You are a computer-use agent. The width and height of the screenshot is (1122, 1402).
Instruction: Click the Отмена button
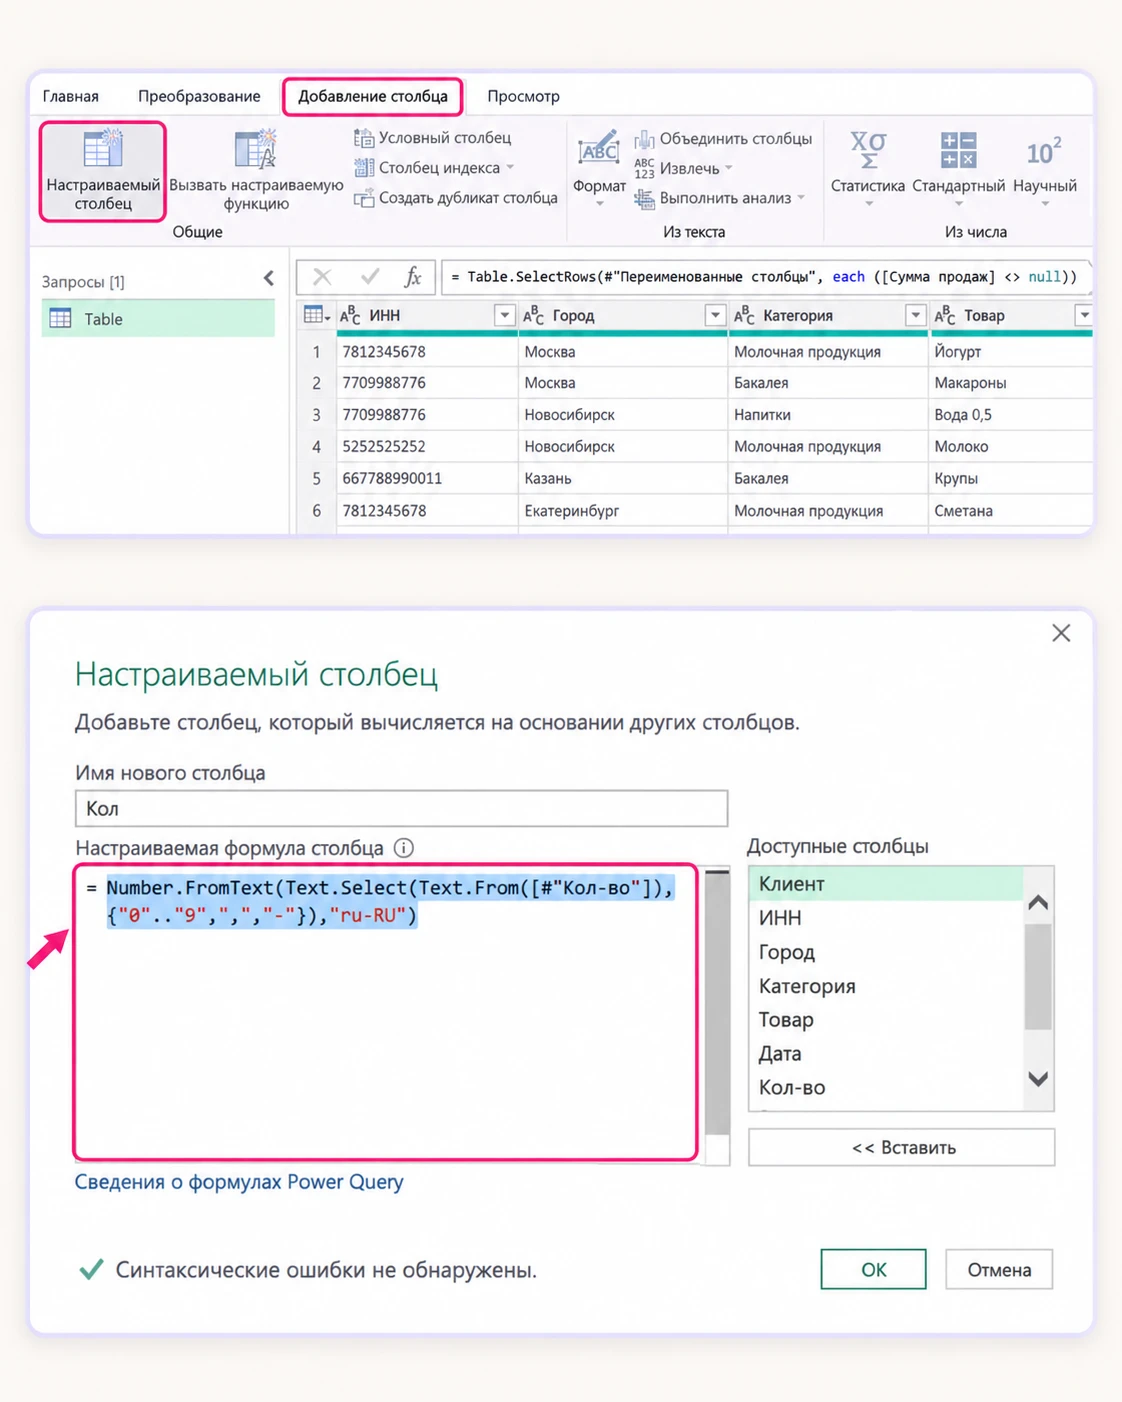[999, 1269]
